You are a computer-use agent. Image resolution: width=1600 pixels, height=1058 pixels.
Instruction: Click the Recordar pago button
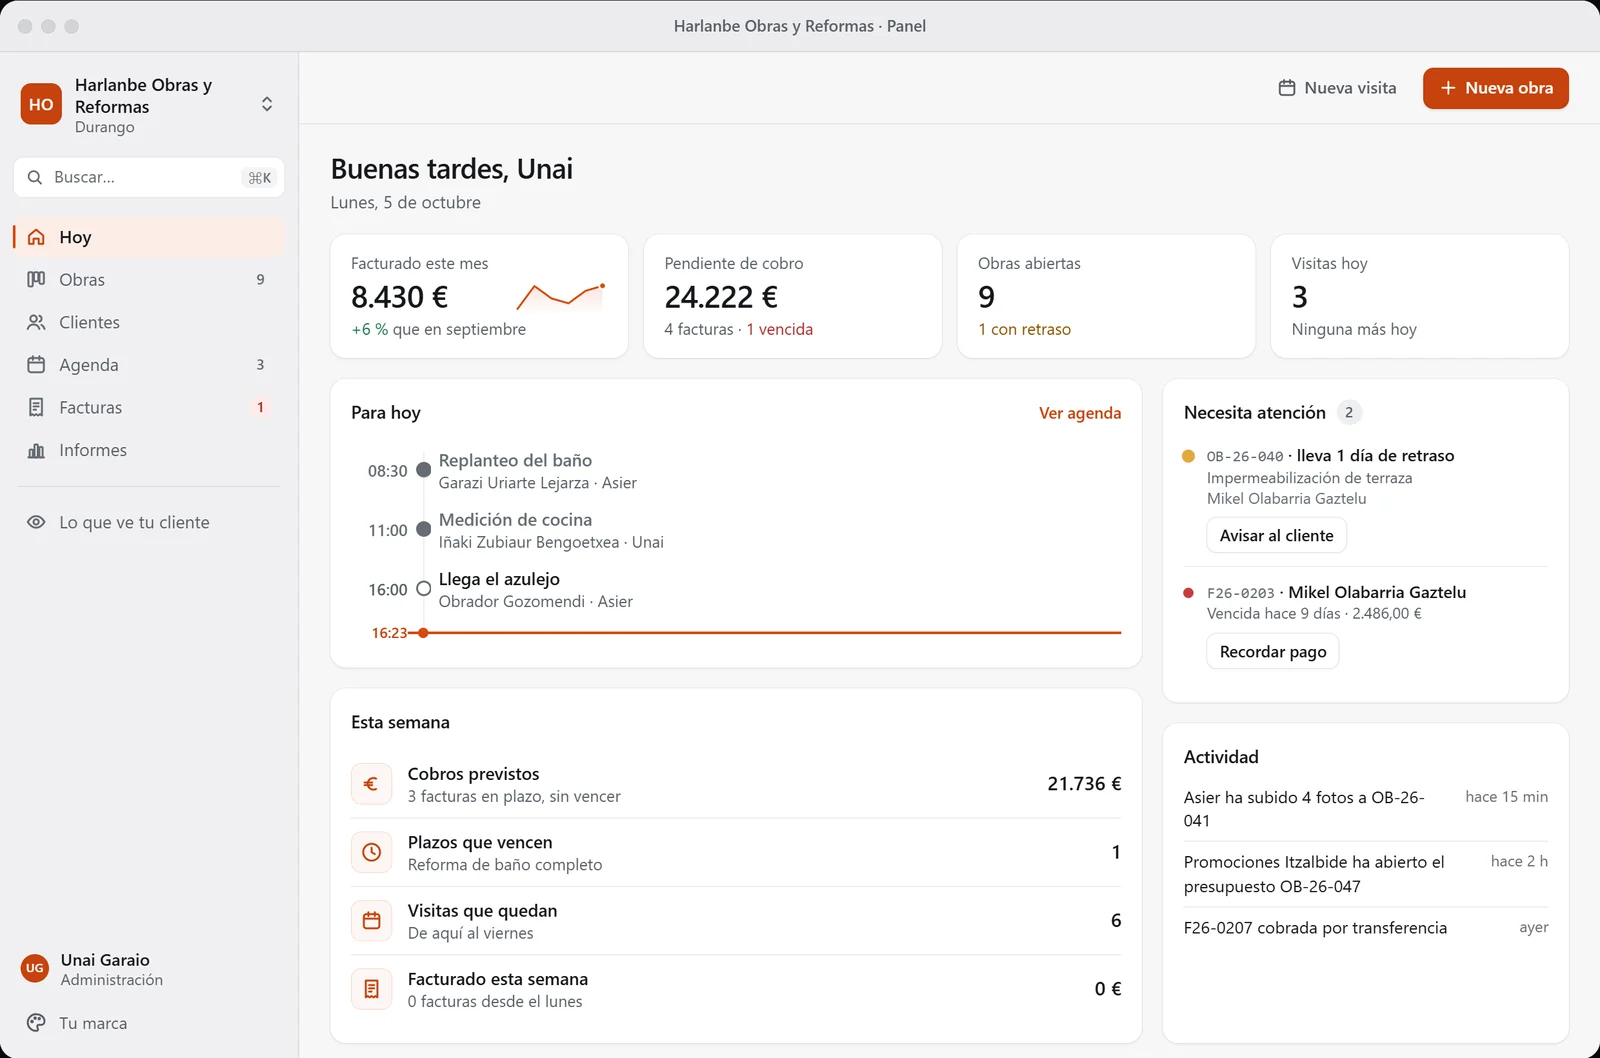(1272, 652)
